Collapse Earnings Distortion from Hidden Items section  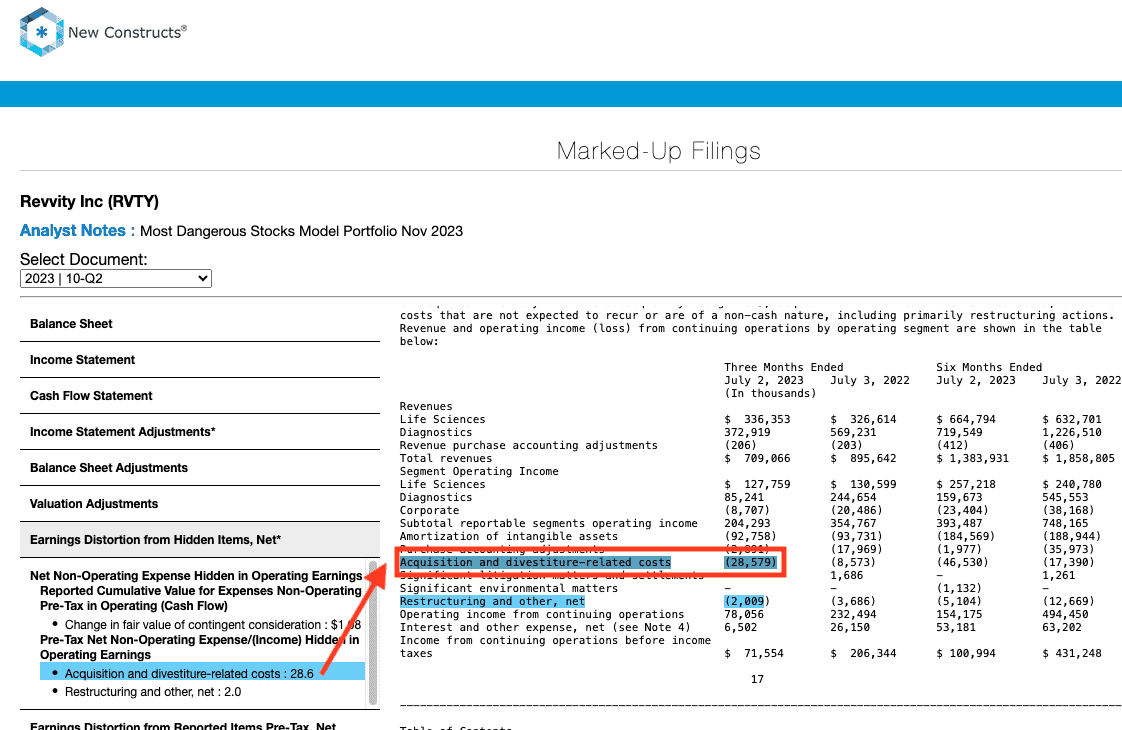tap(200, 540)
